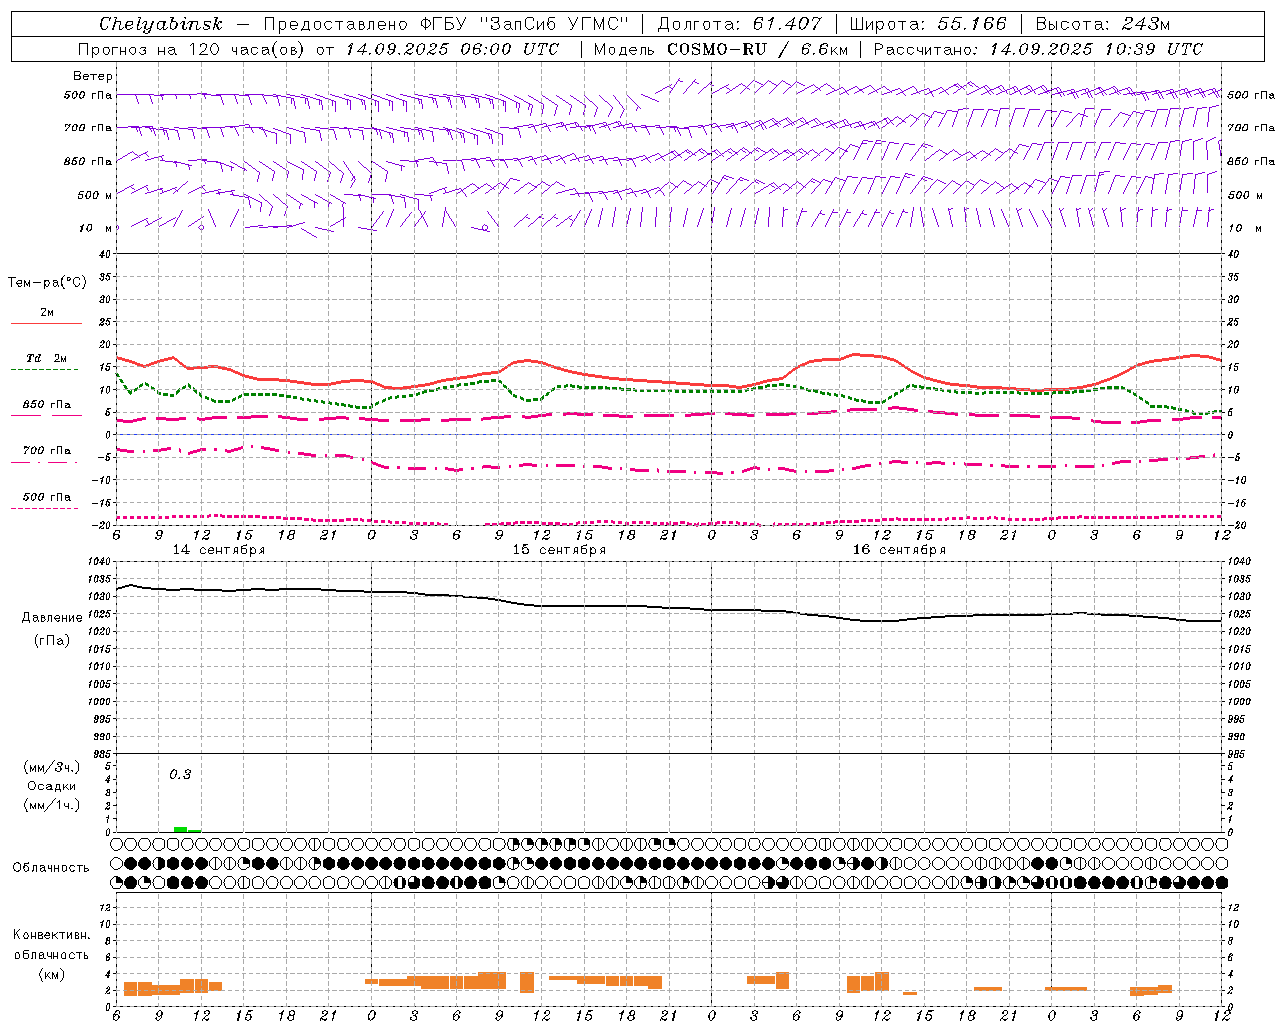The image size is (1280, 1024).
Task: Select the 10 м wind level label on the left
Action: [x=95, y=228]
